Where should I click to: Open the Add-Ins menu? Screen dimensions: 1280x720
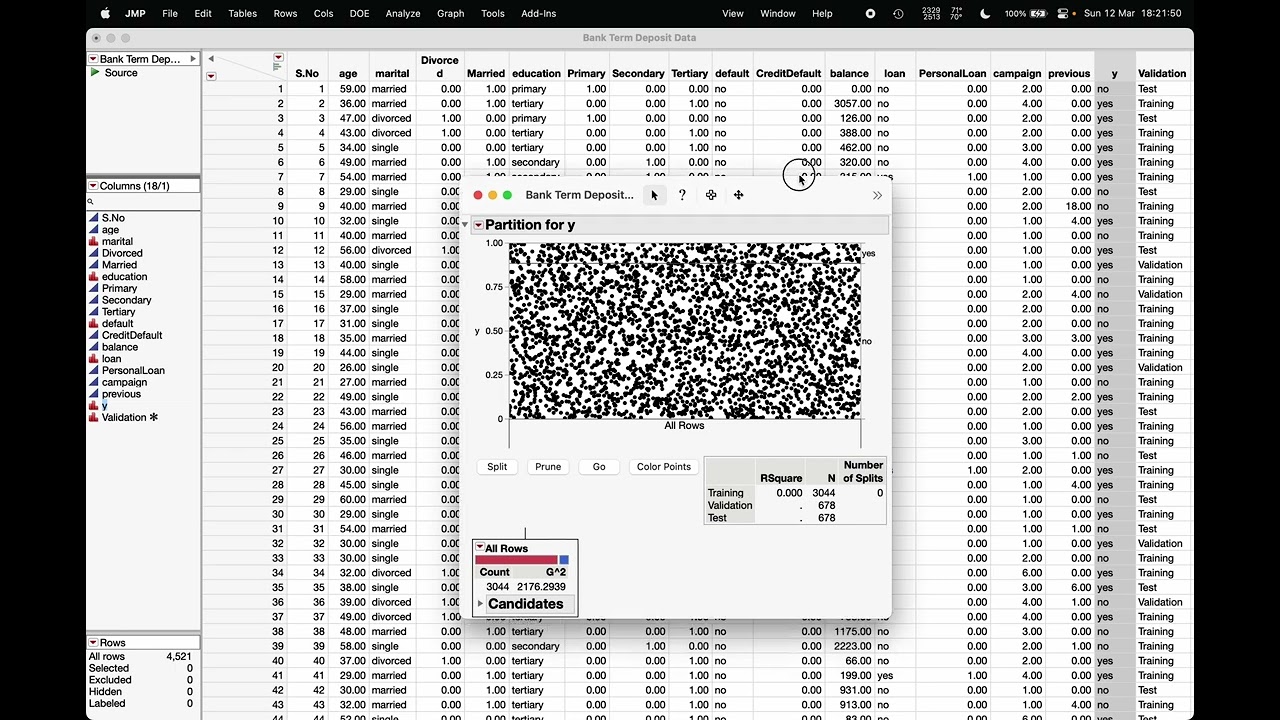pyautogui.click(x=539, y=14)
